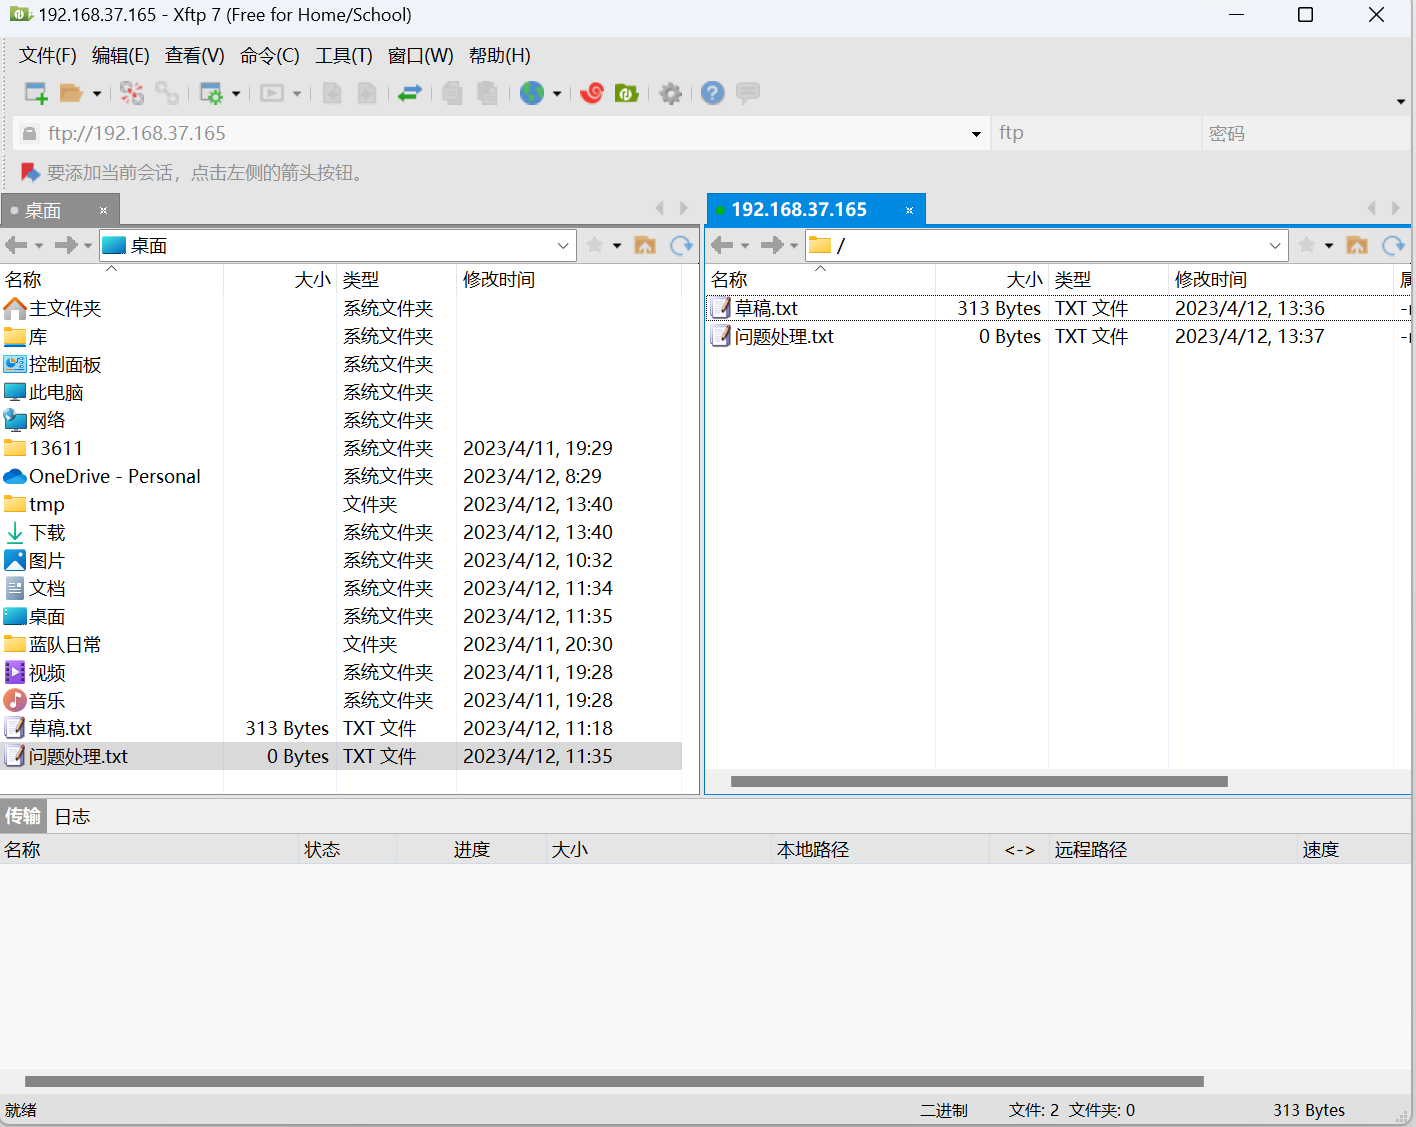Viewport: 1416px width, 1127px height.
Task: Click the globe icon in toolbar
Action: tap(532, 93)
